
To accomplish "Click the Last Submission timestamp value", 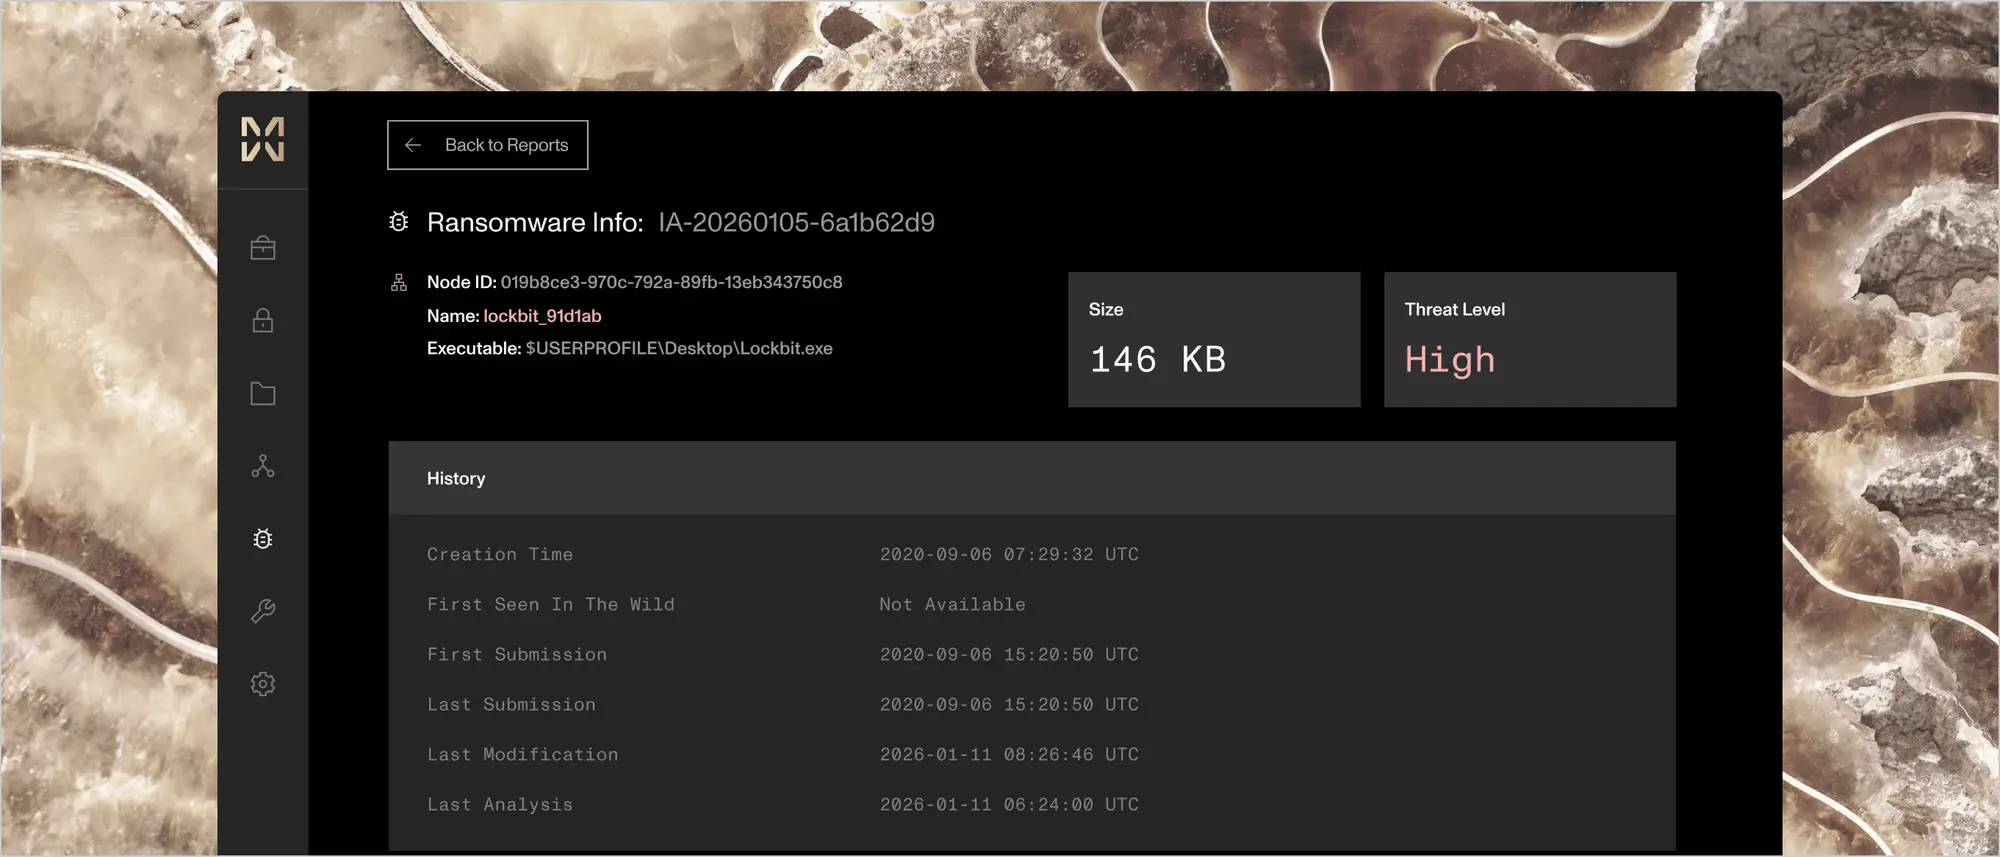I will (x=1009, y=704).
